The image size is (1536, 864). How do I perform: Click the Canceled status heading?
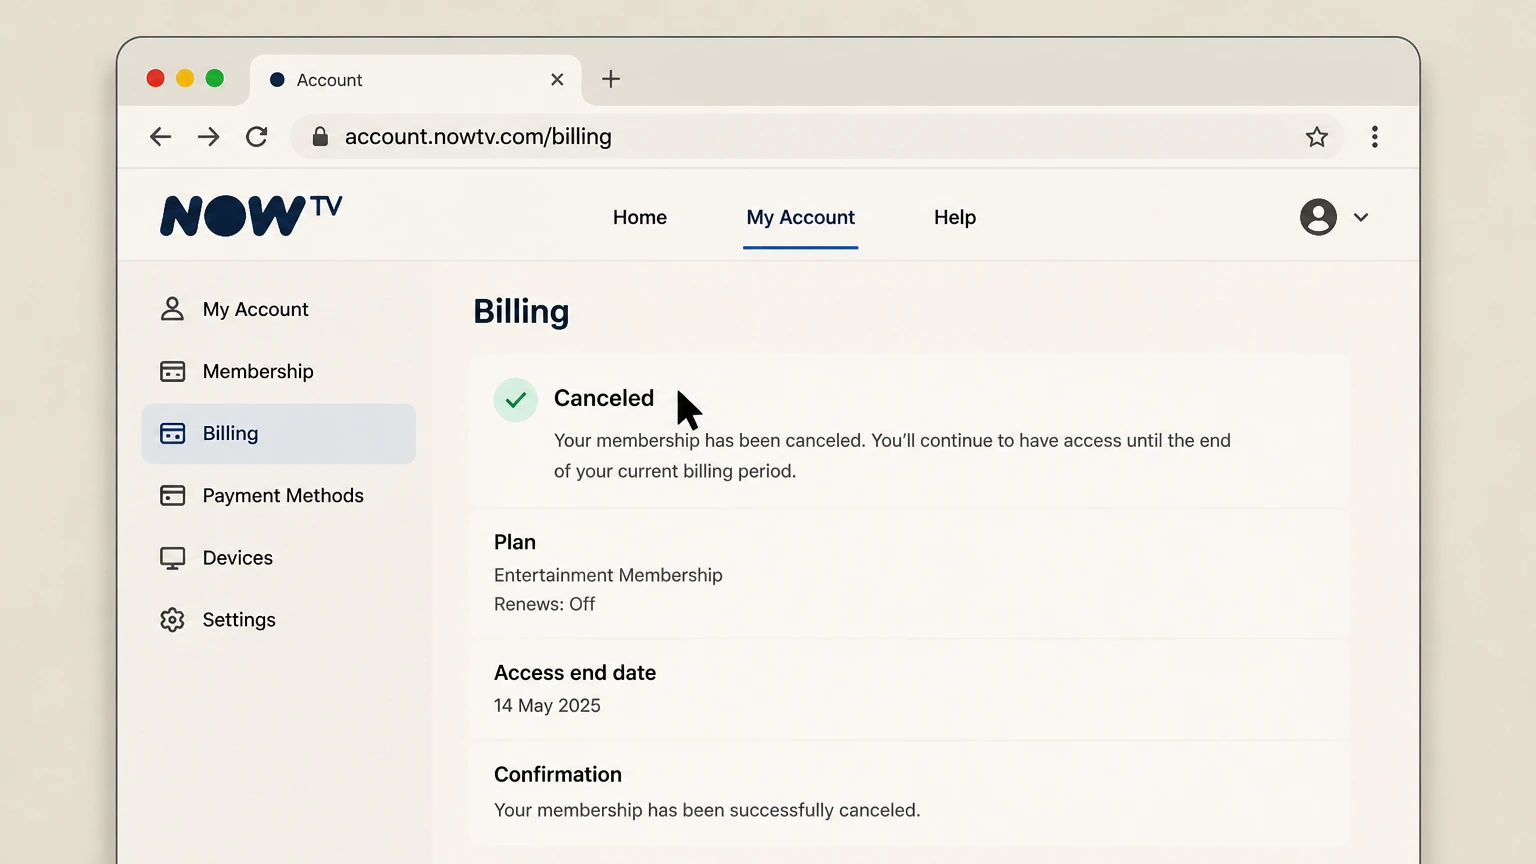pos(604,398)
